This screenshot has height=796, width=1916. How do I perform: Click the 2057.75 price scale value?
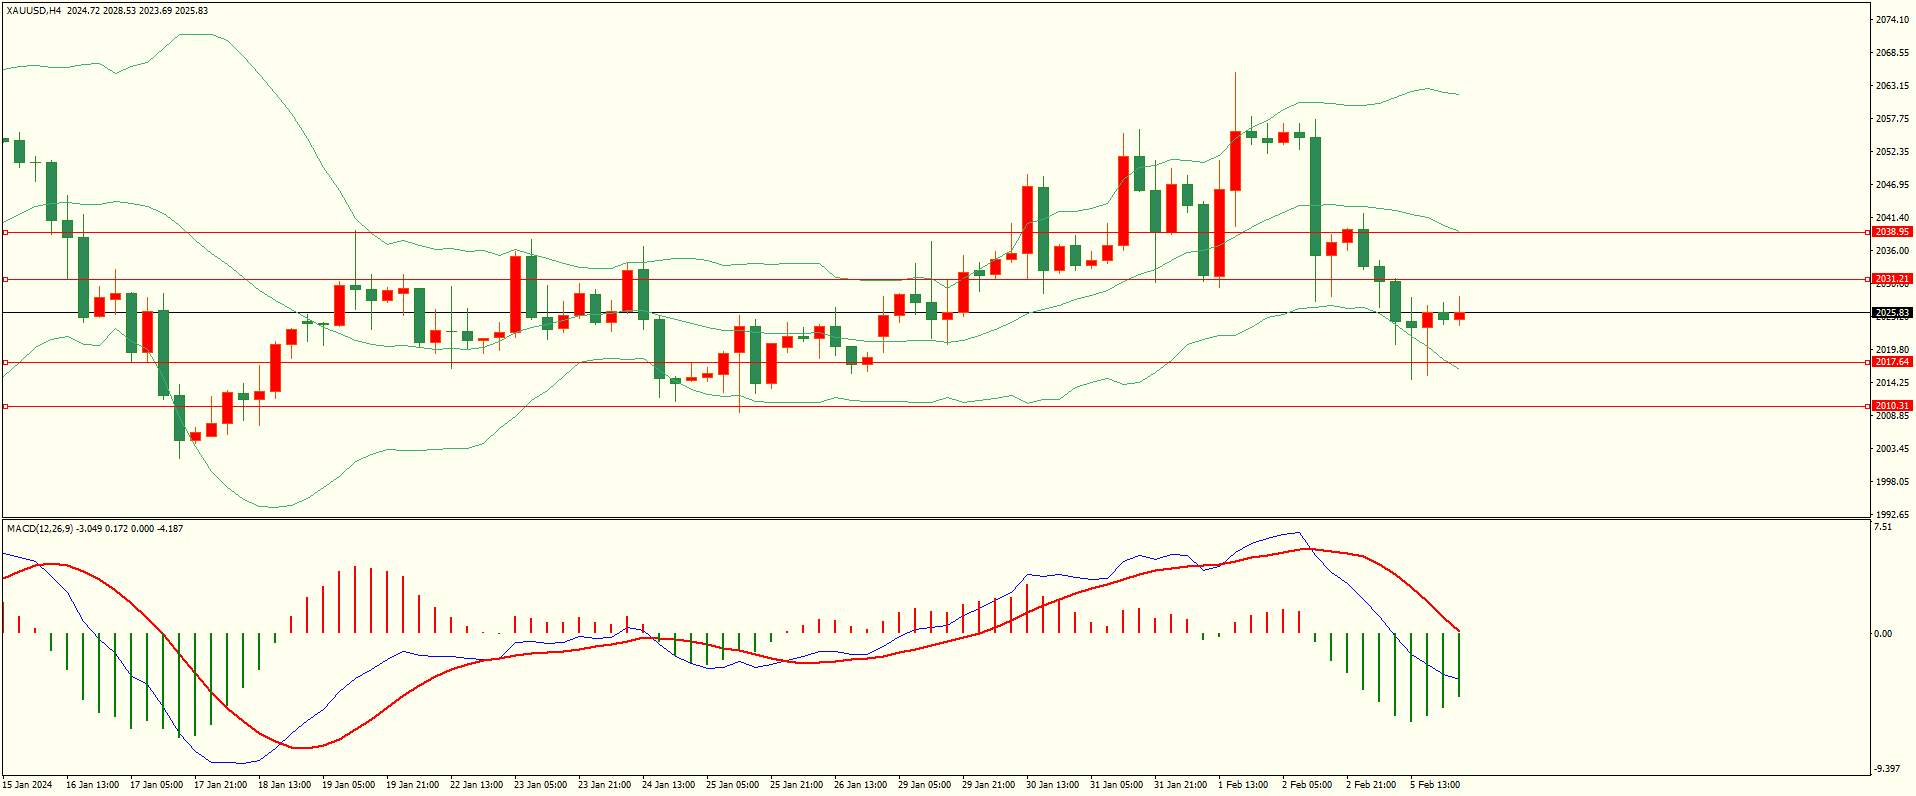tap(1893, 119)
